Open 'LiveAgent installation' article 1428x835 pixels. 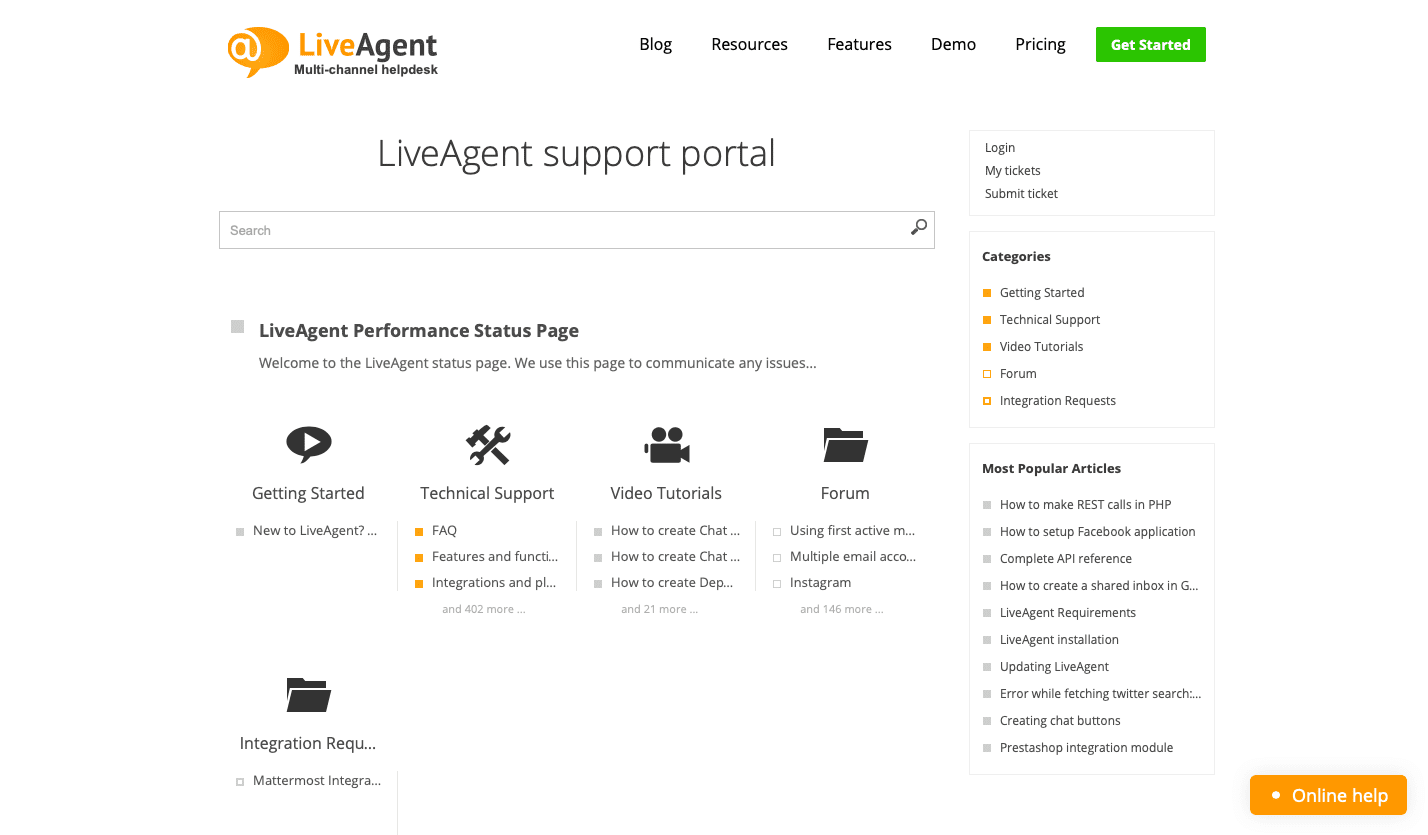[1059, 639]
